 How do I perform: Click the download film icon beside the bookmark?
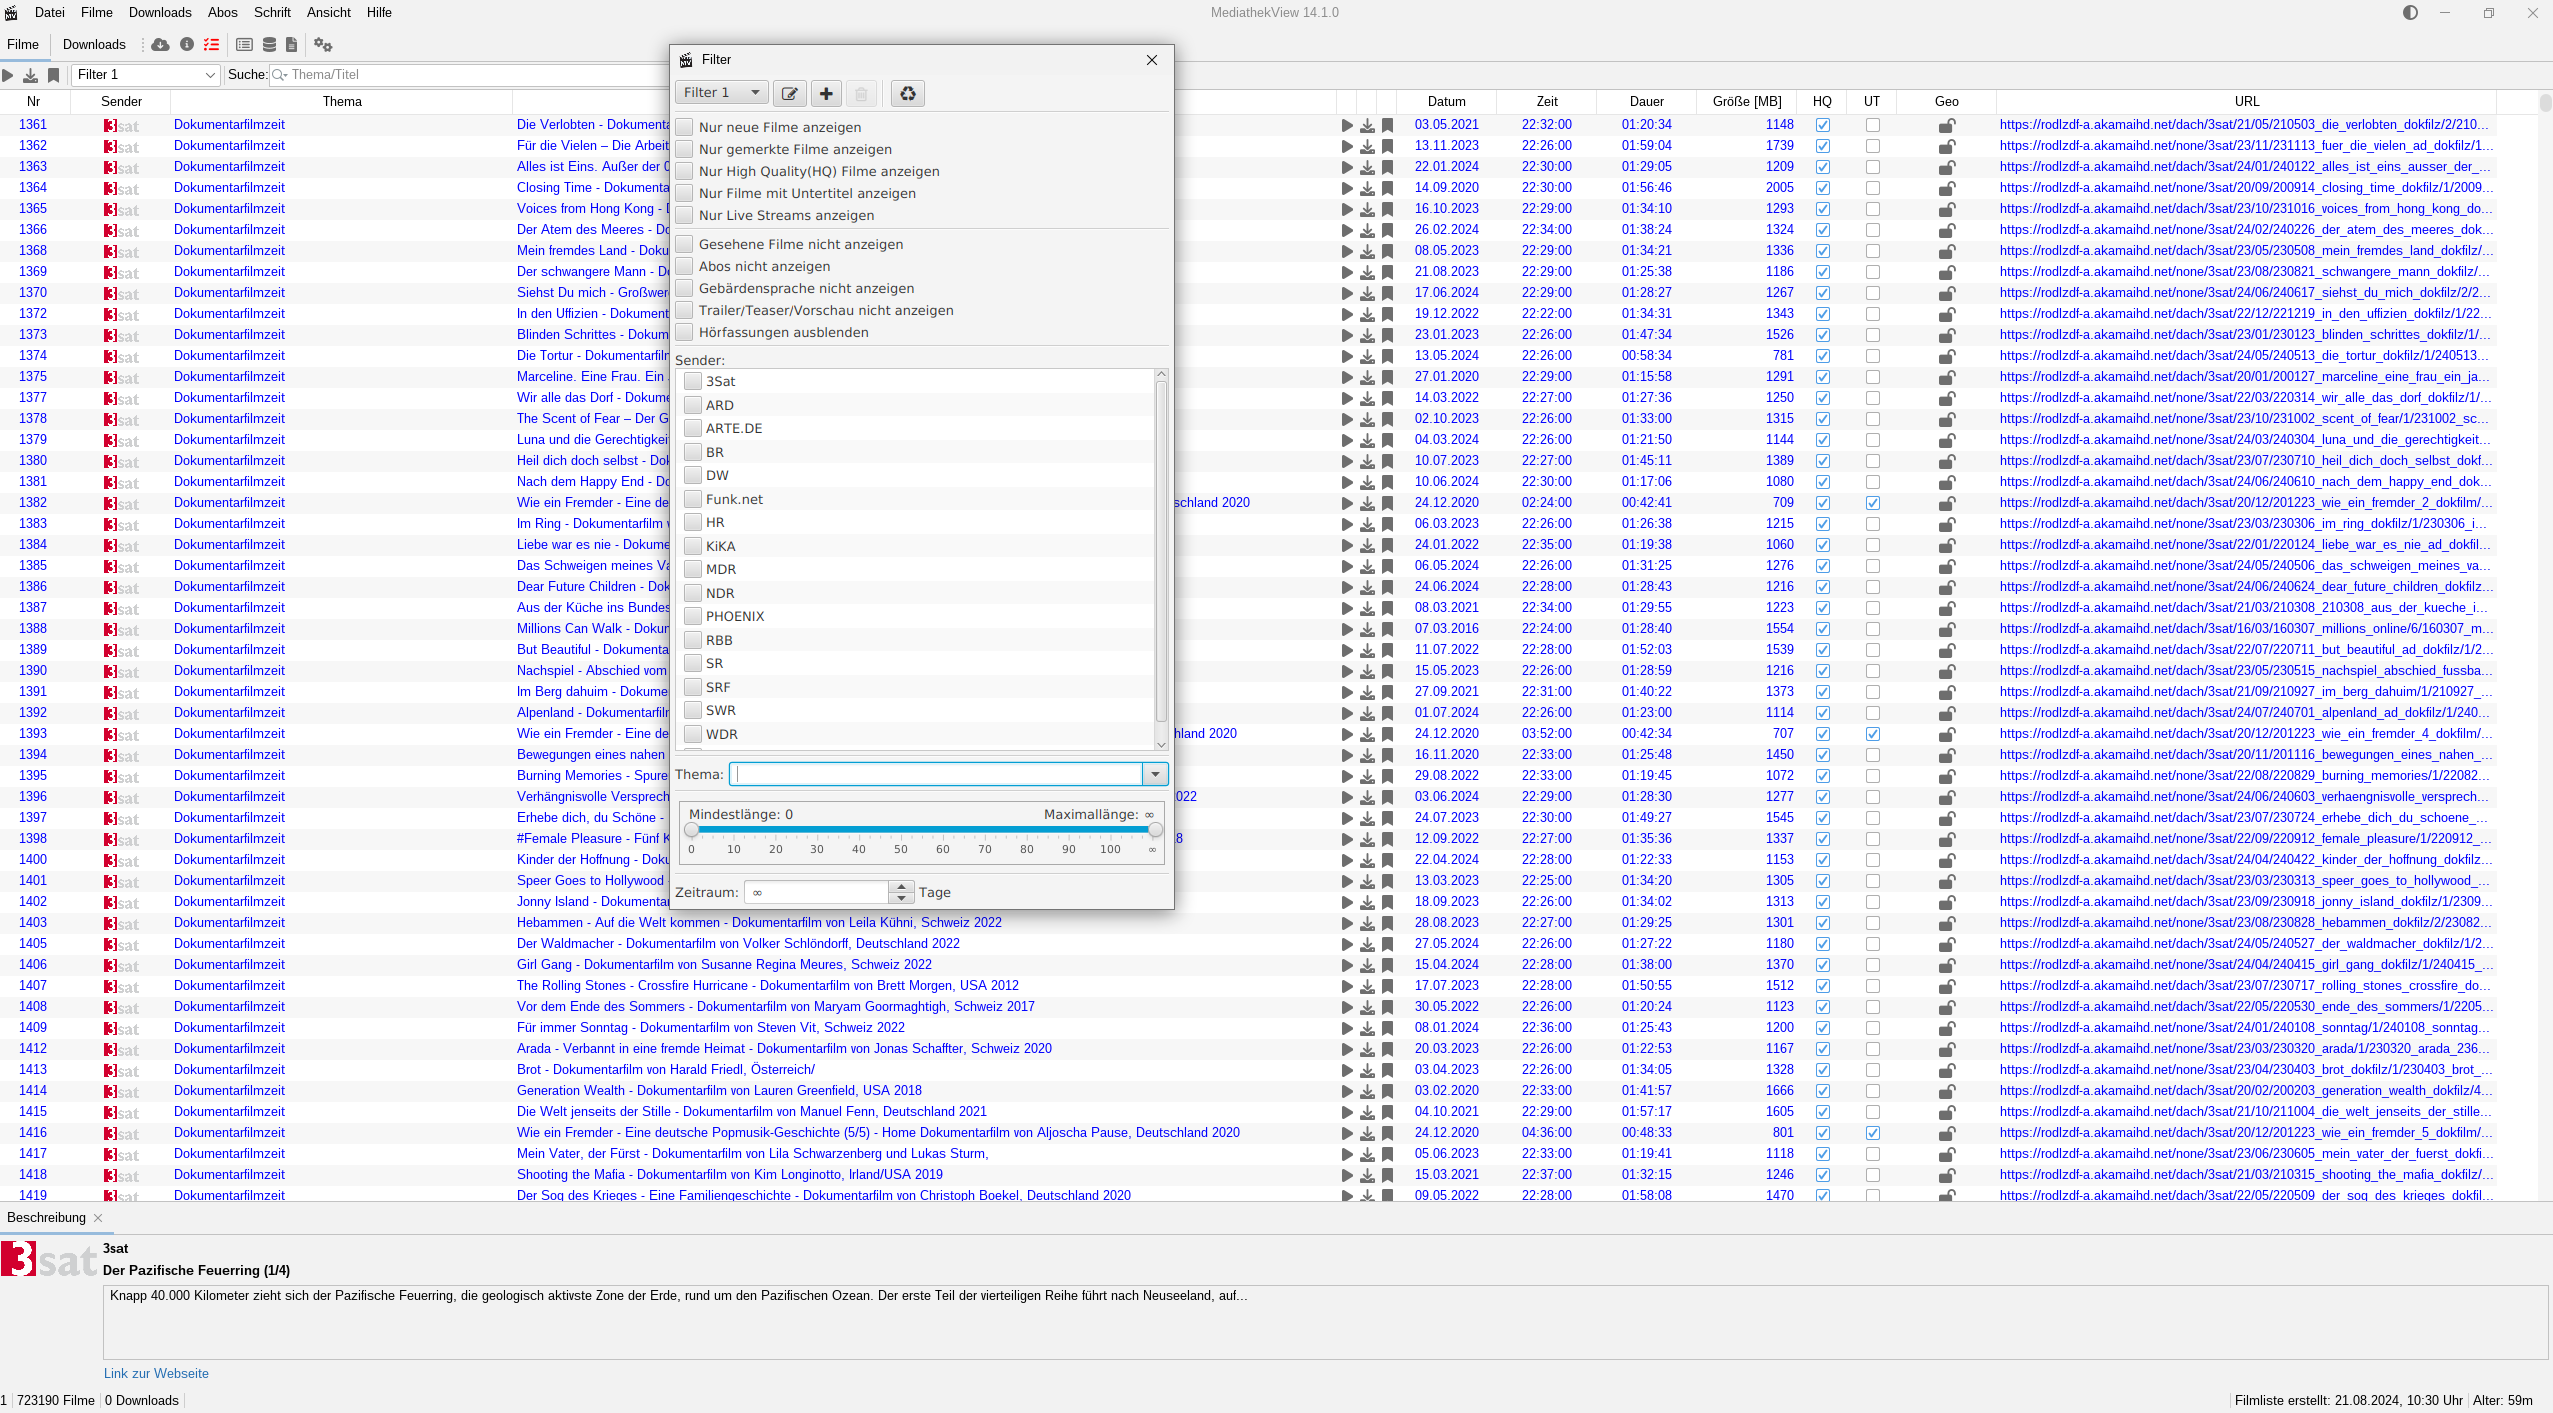pyautogui.click(x=31, y=75)
